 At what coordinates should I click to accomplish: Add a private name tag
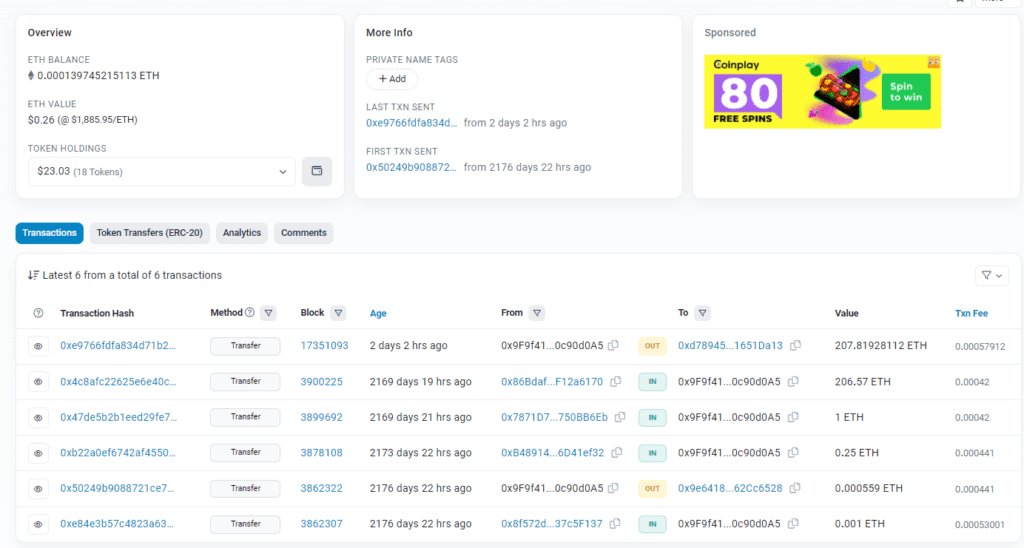[x=392, y=79]
